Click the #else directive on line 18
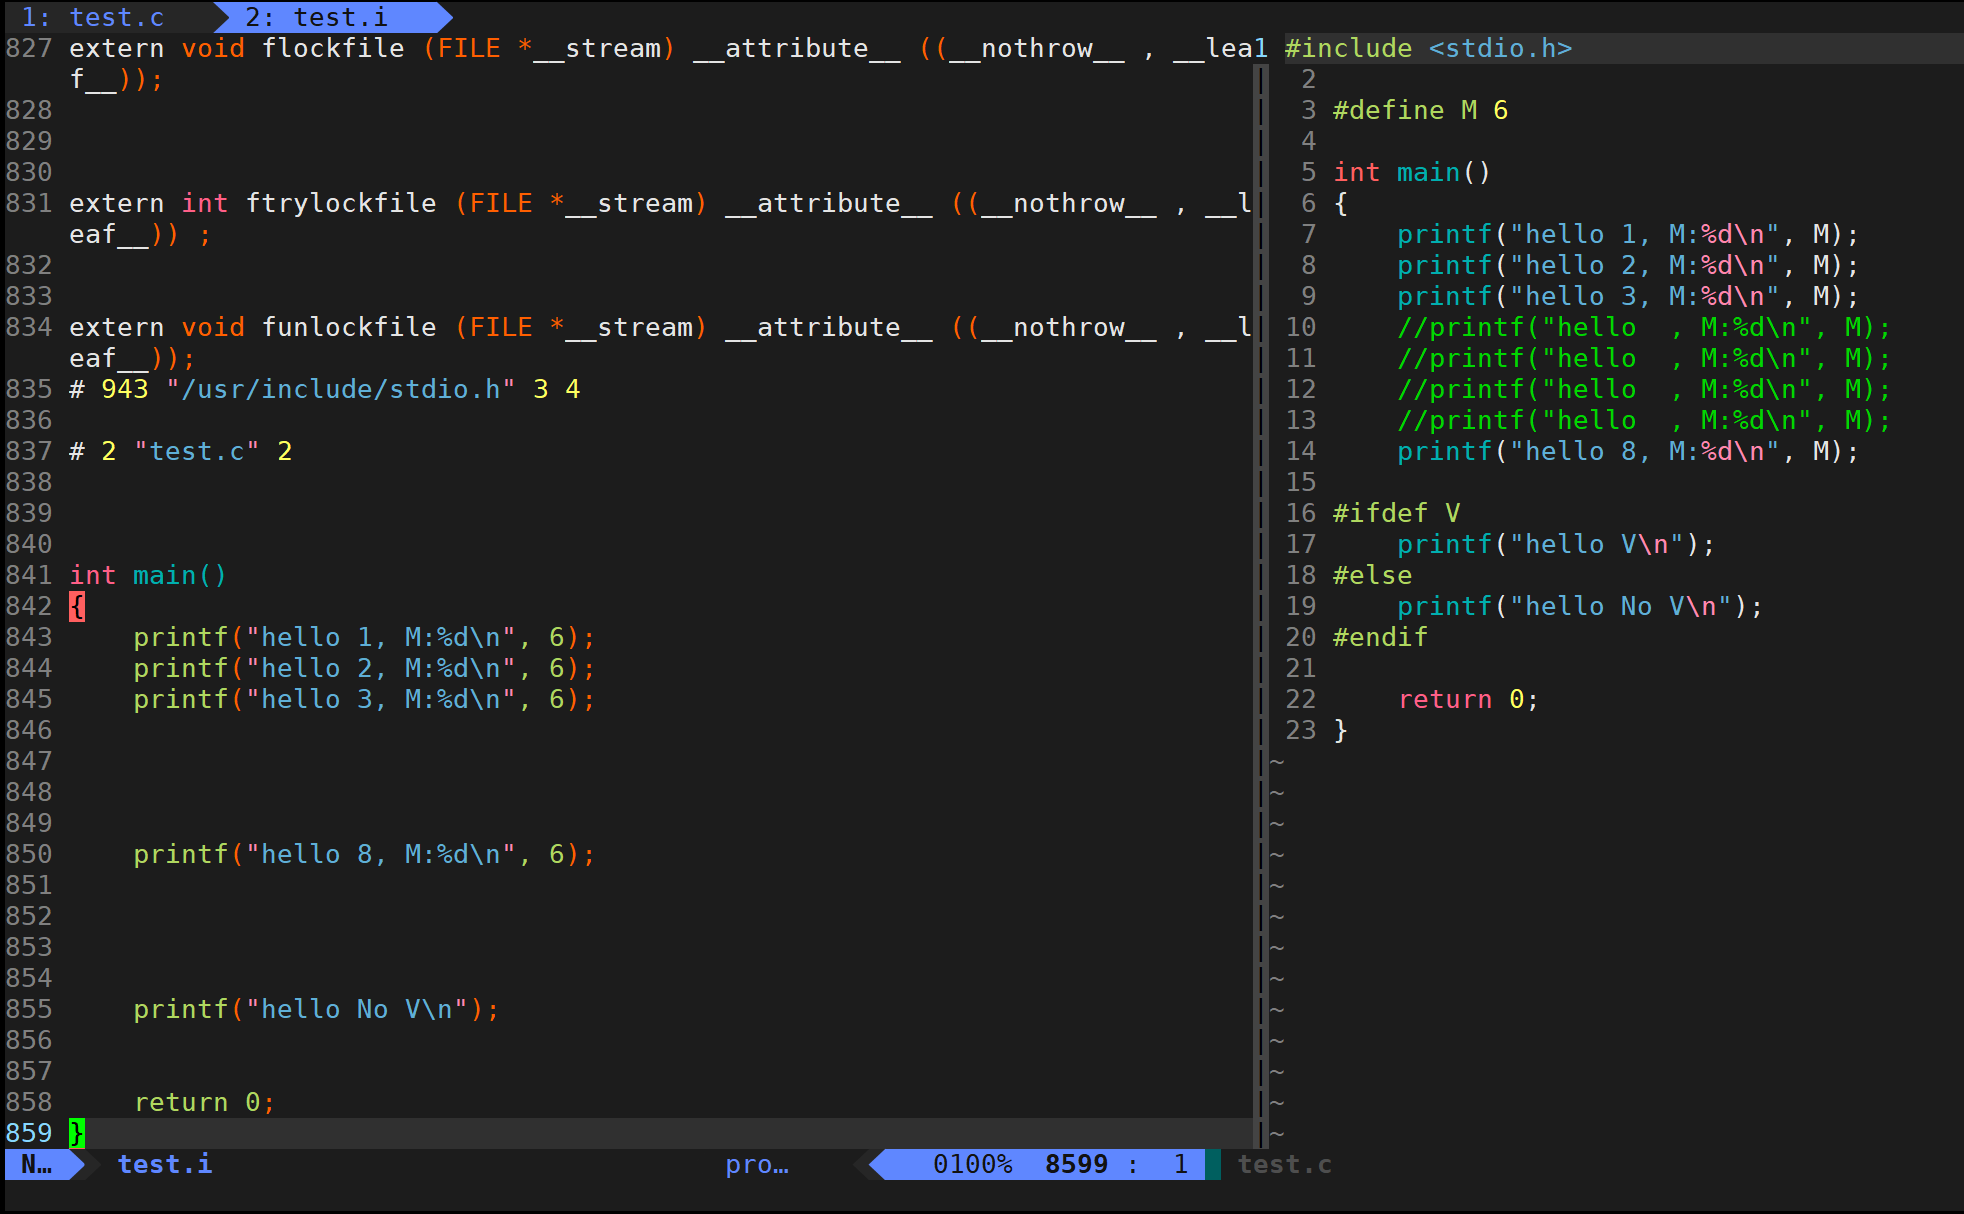Viewport: 1964px width, 1214px height. (x=1372, y=575)
